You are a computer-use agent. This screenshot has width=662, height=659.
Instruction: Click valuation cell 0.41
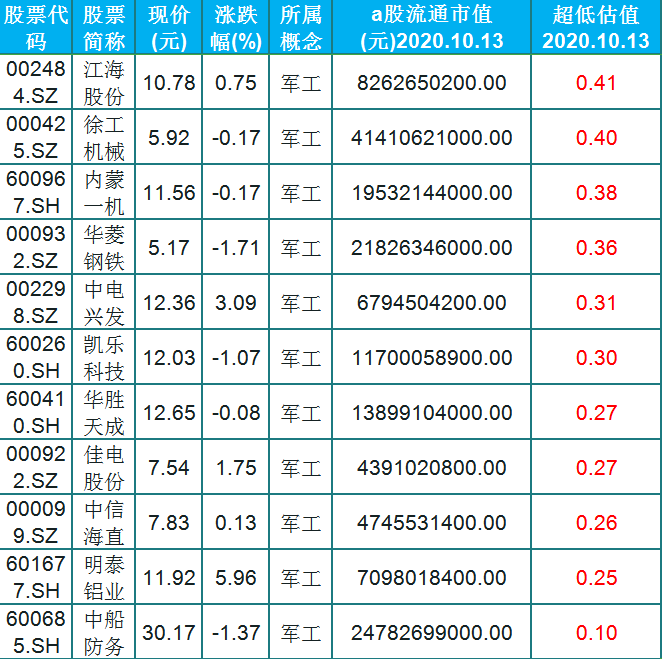pos(596,83)
